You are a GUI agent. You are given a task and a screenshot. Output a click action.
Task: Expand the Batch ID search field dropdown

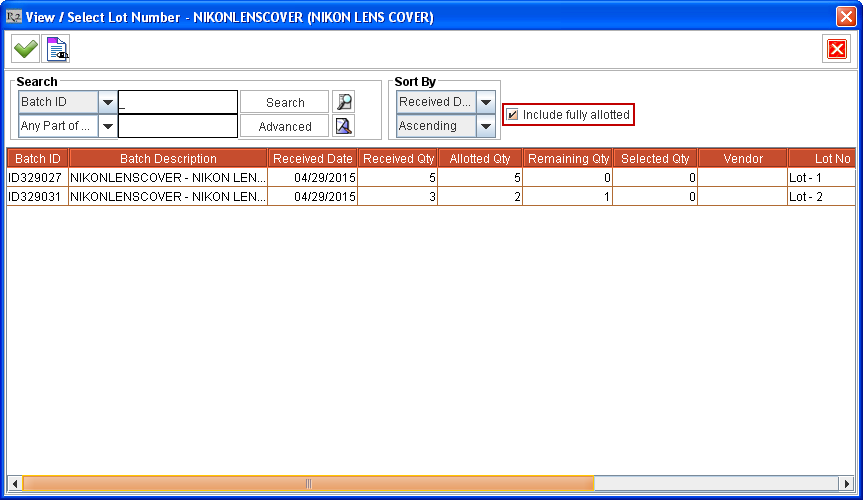click(107, 102)
